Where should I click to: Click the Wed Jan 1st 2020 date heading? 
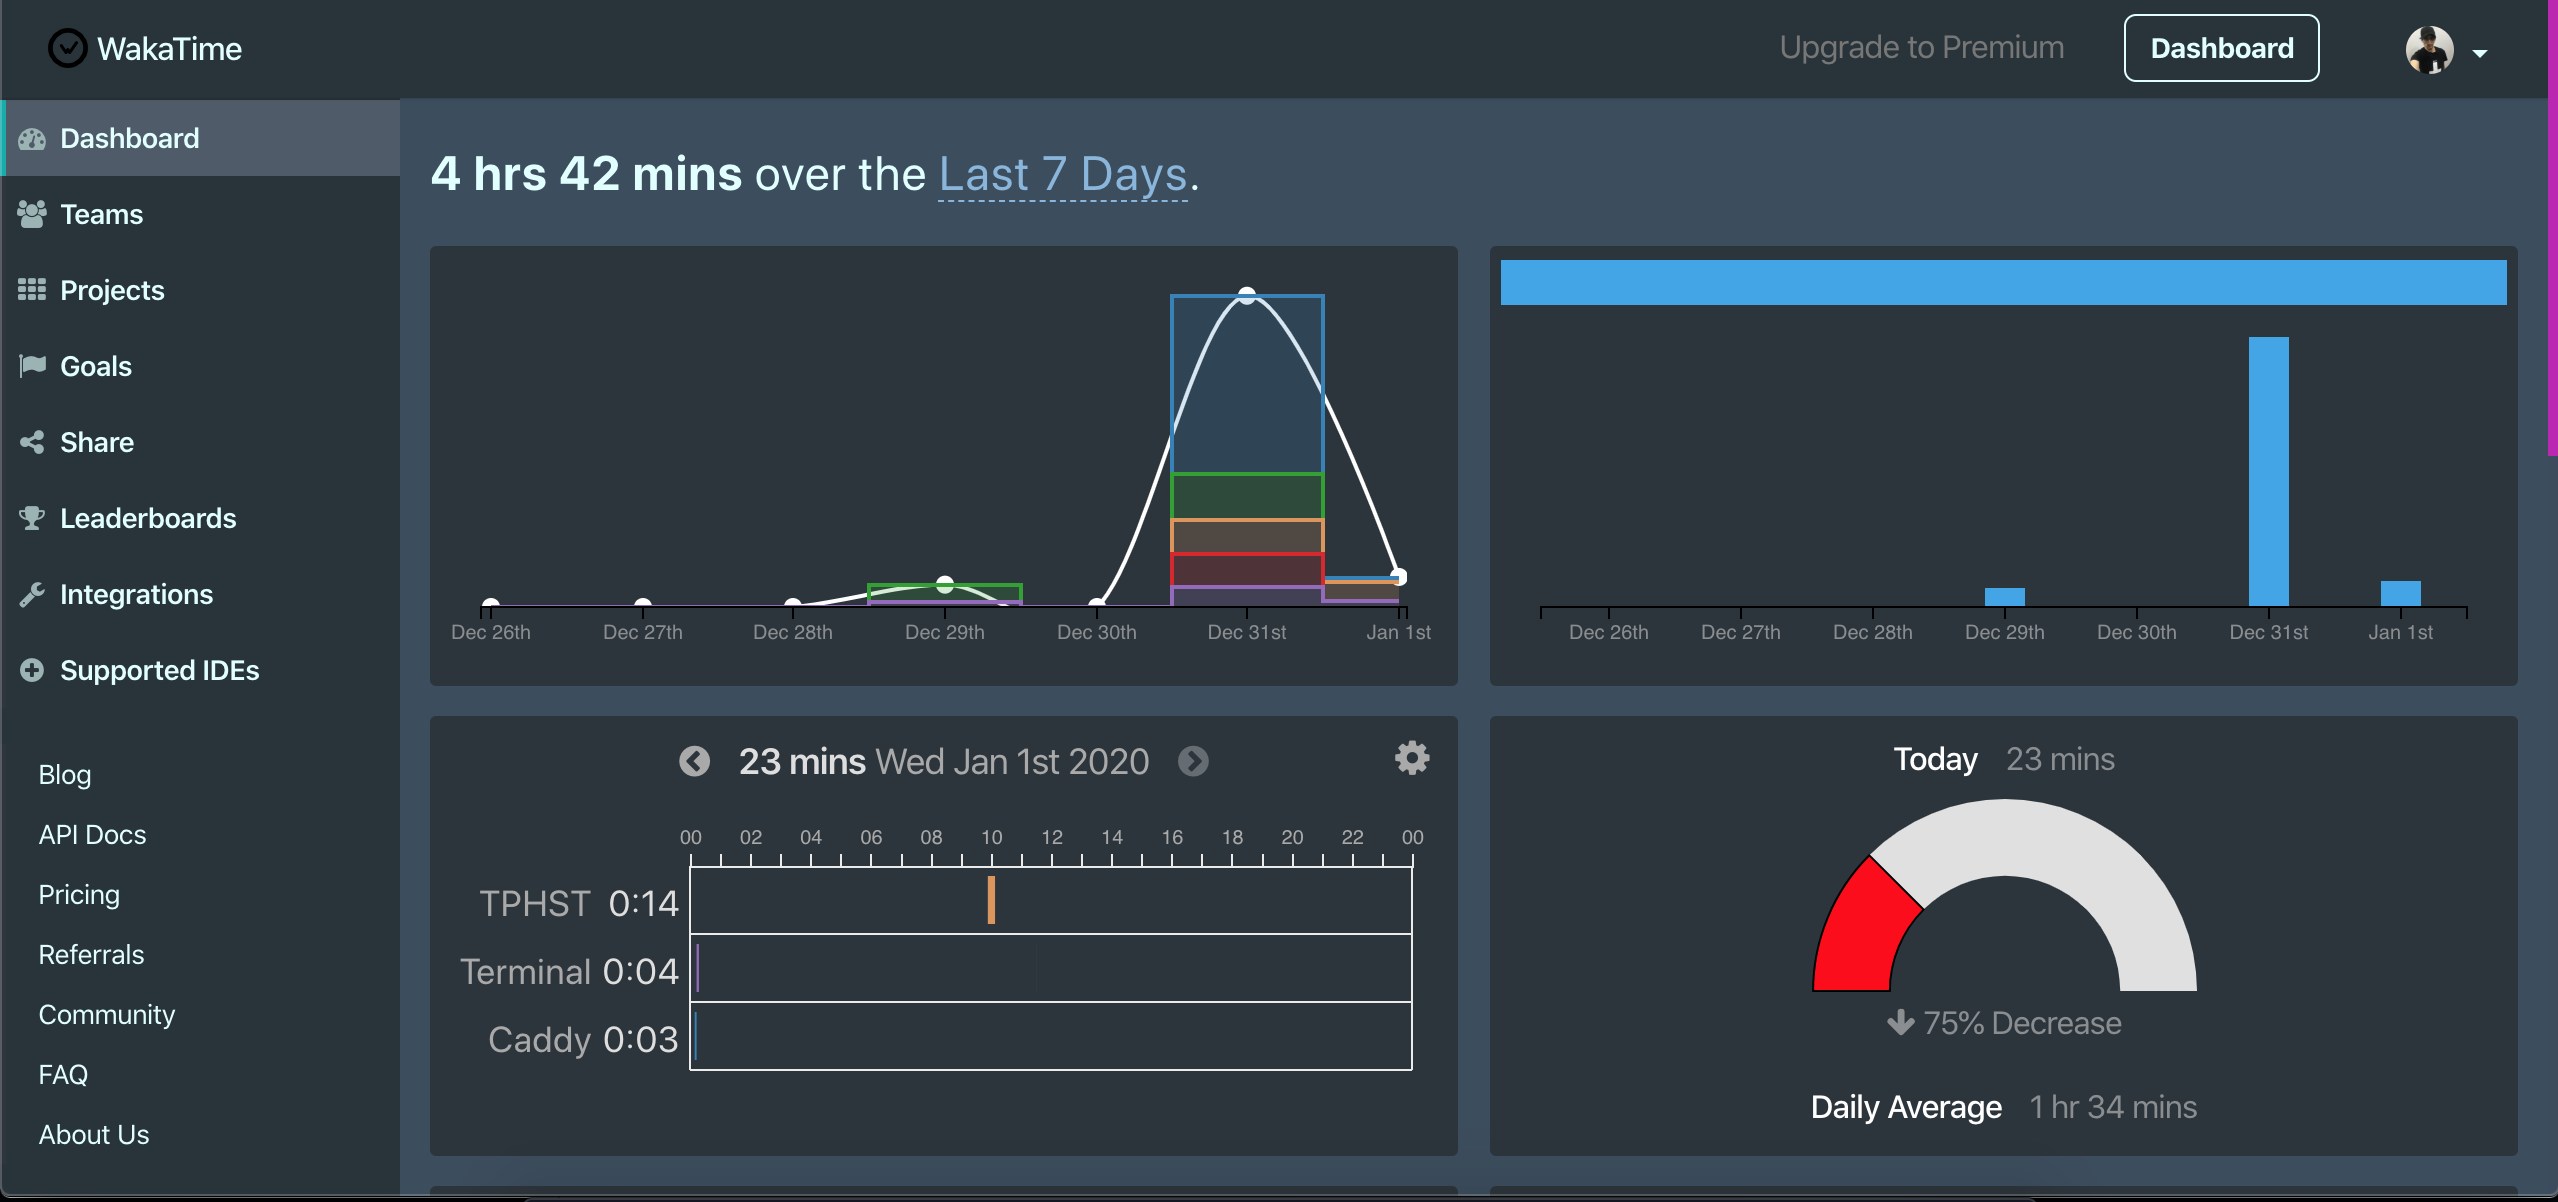[x=1012, y=762]
